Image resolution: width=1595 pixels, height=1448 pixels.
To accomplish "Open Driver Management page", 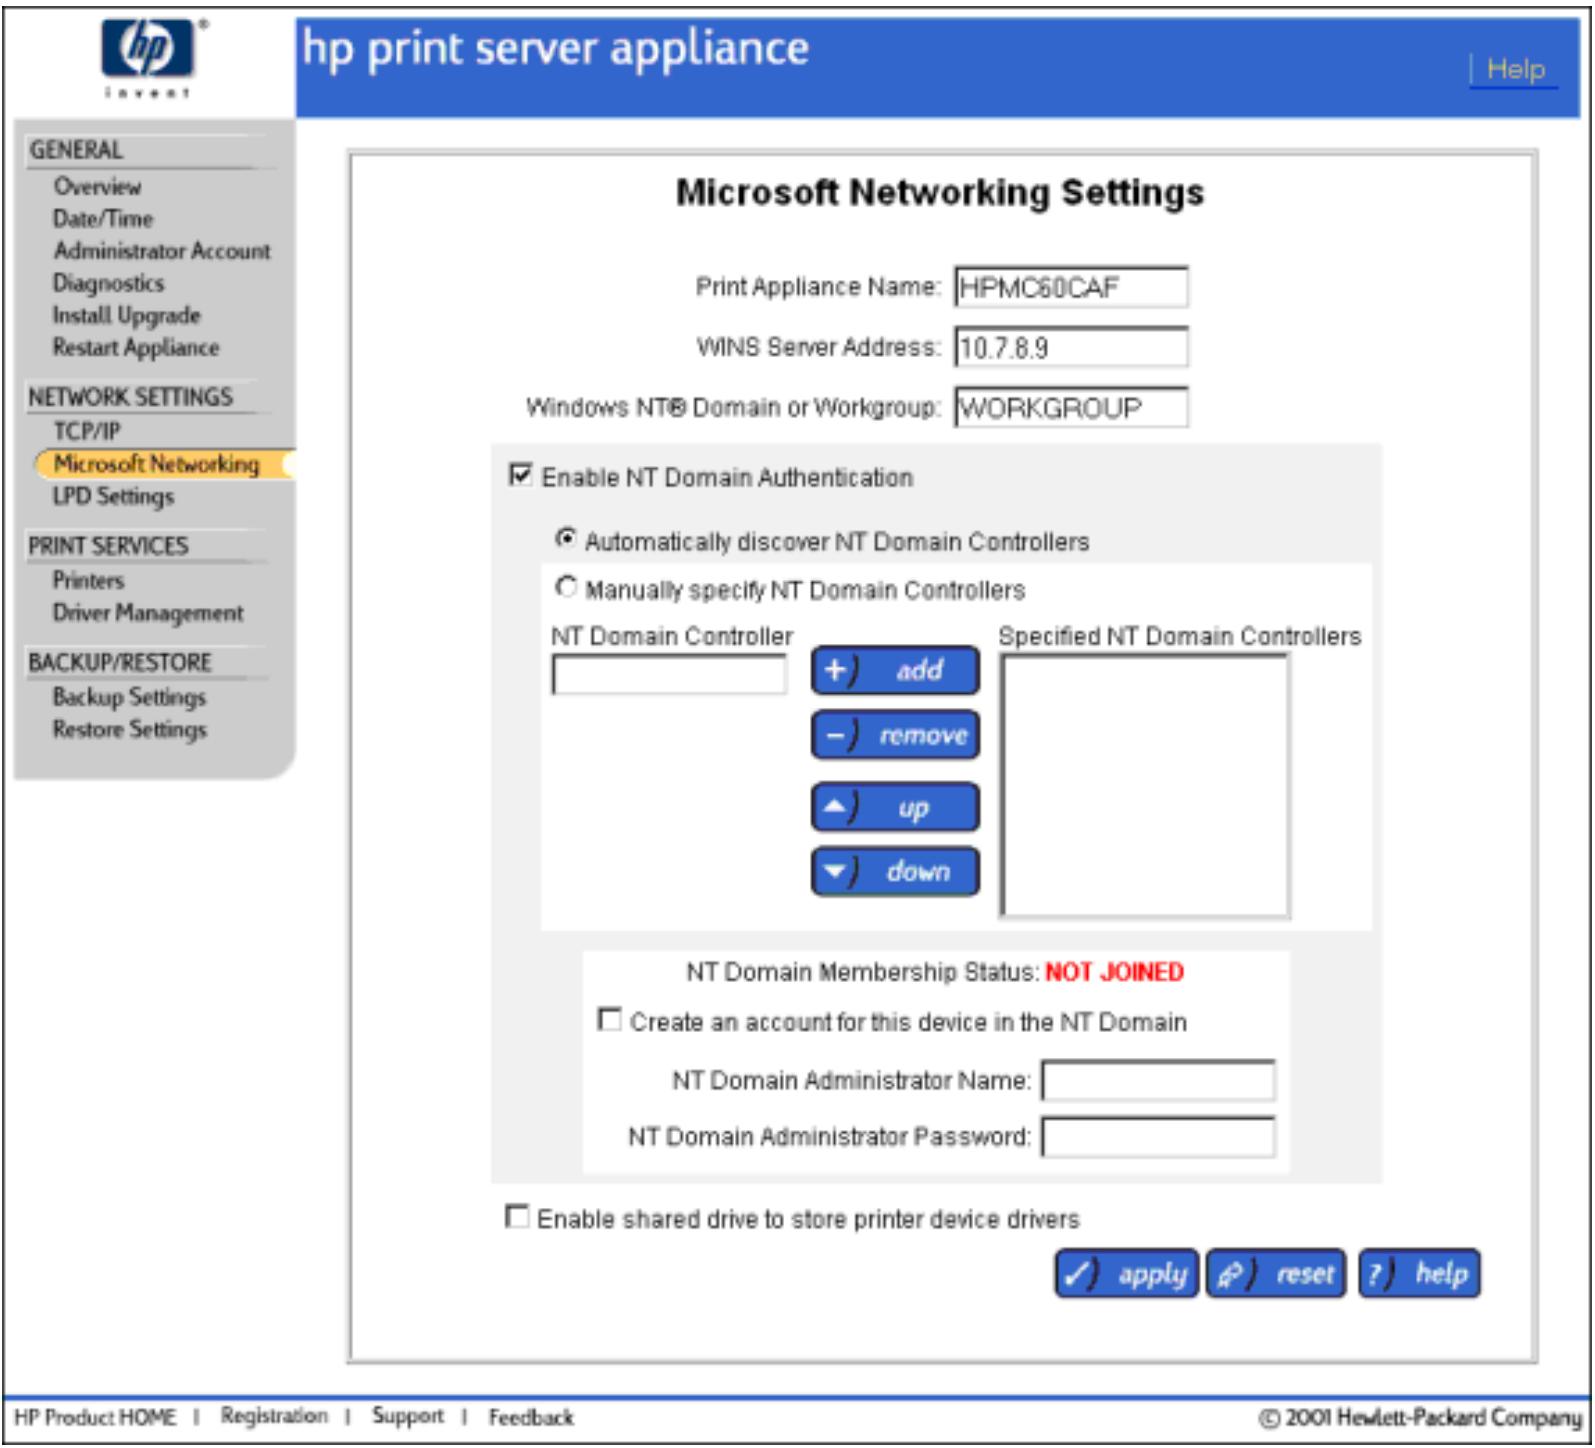I will pyautogui.click(x=148, y=613).
